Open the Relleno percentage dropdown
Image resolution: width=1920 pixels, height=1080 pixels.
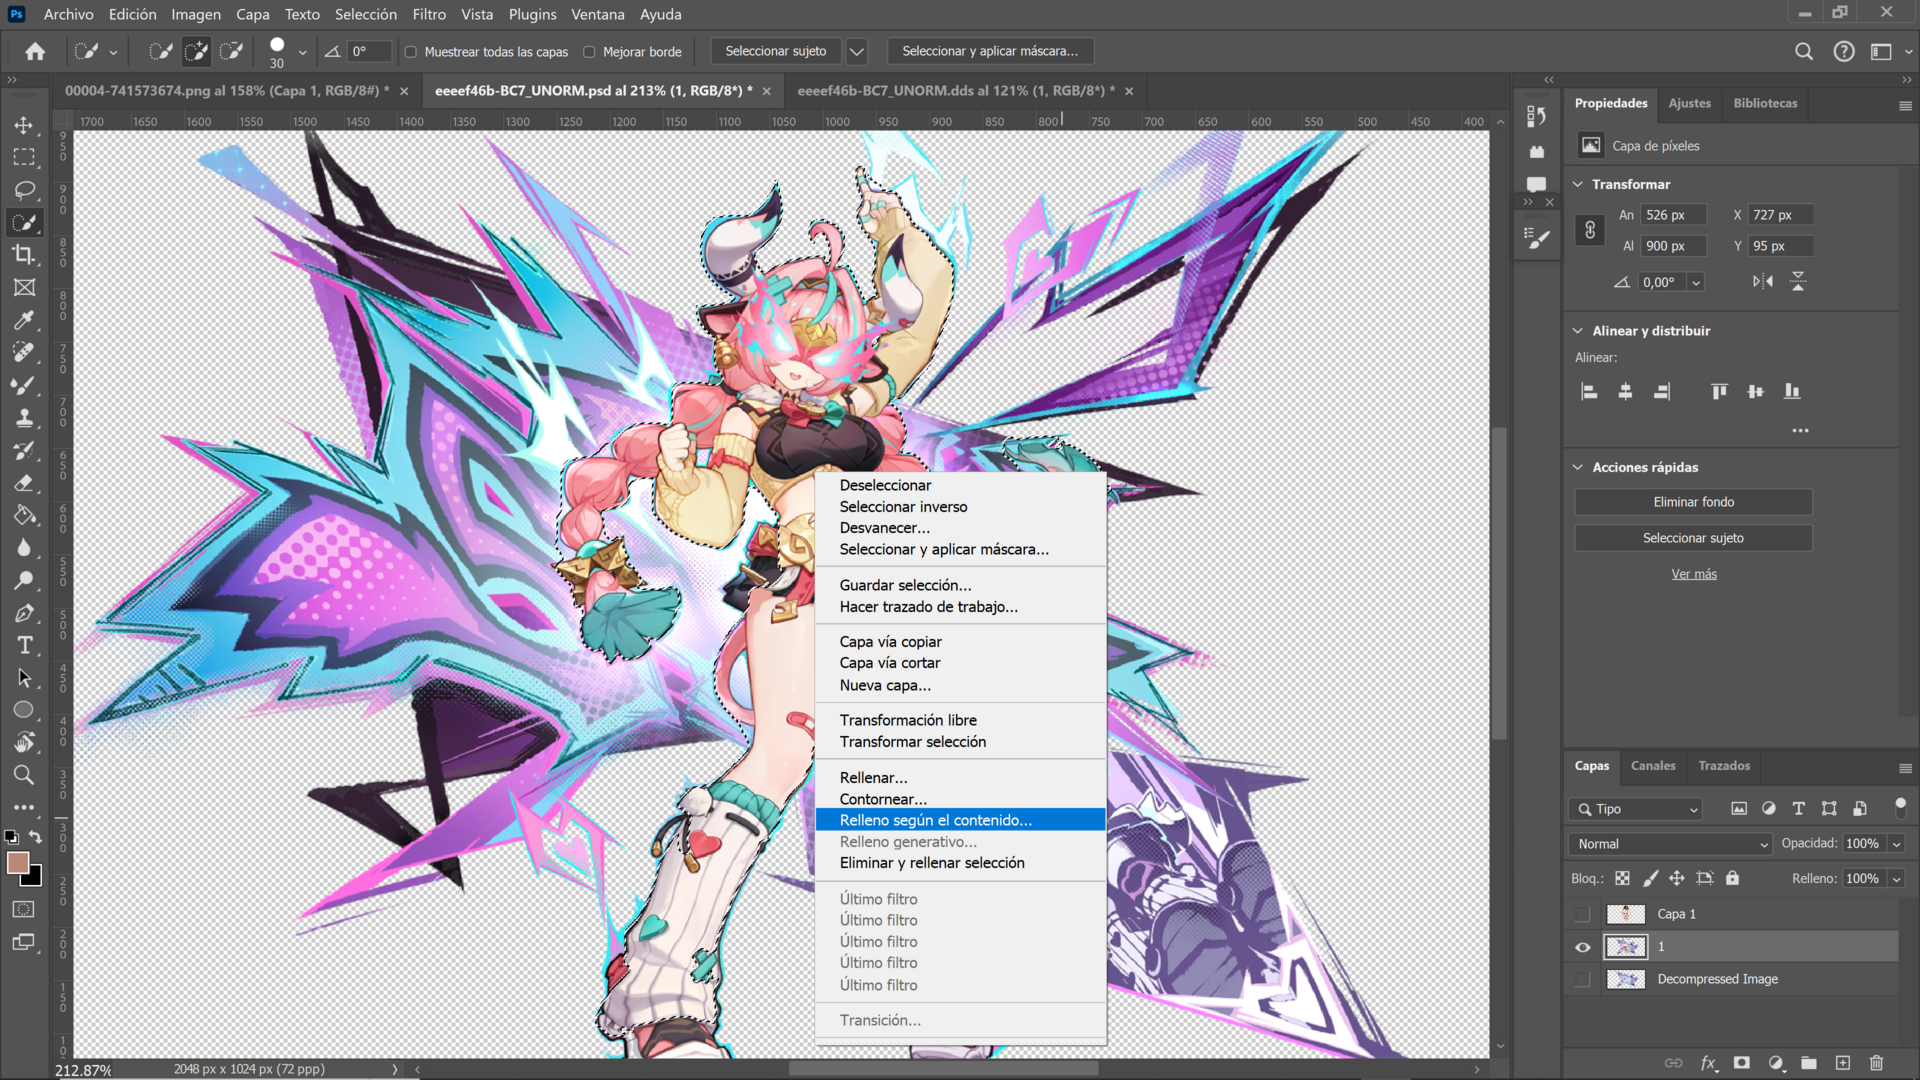[1896, 879]
